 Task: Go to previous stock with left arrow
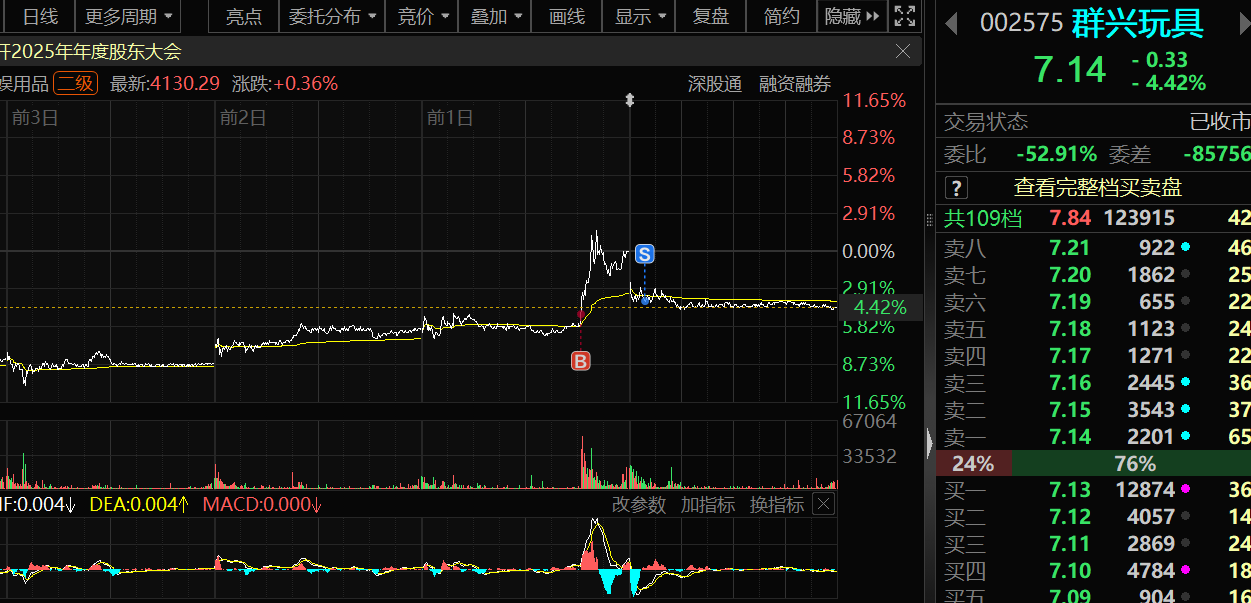tap(951, 23)
